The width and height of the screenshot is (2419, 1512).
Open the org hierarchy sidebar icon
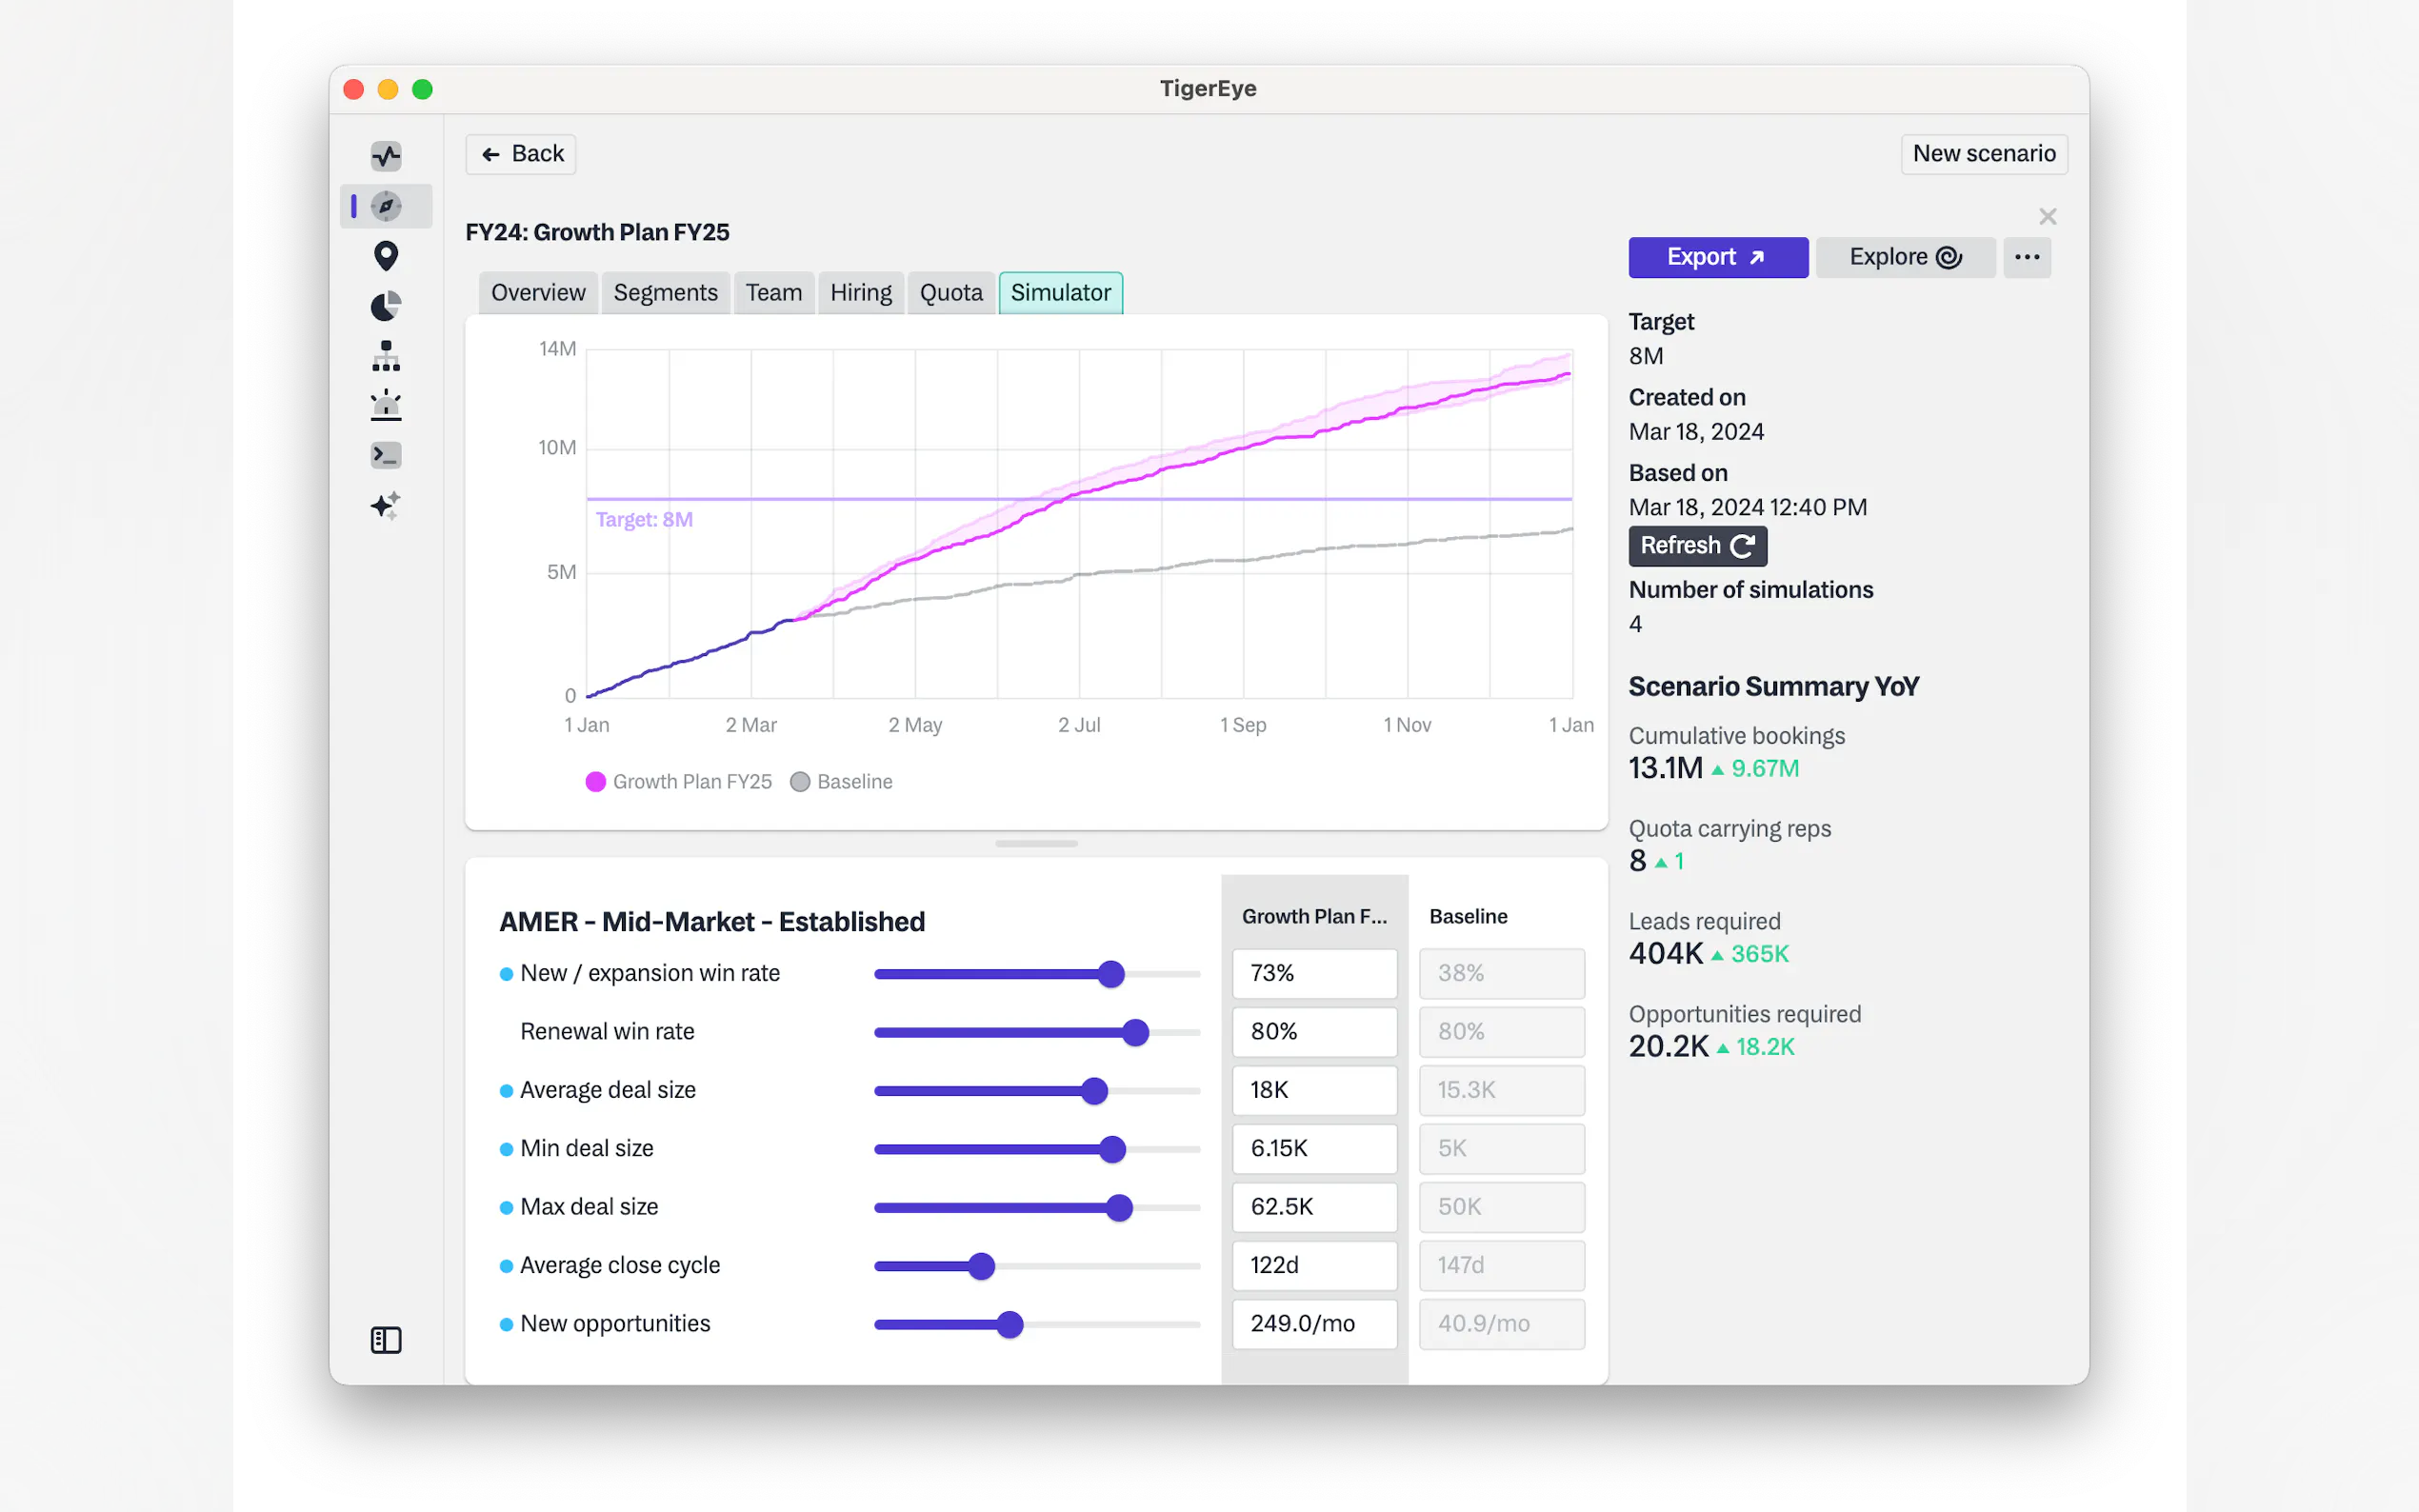pyautogui.click(x=386, y=356)
